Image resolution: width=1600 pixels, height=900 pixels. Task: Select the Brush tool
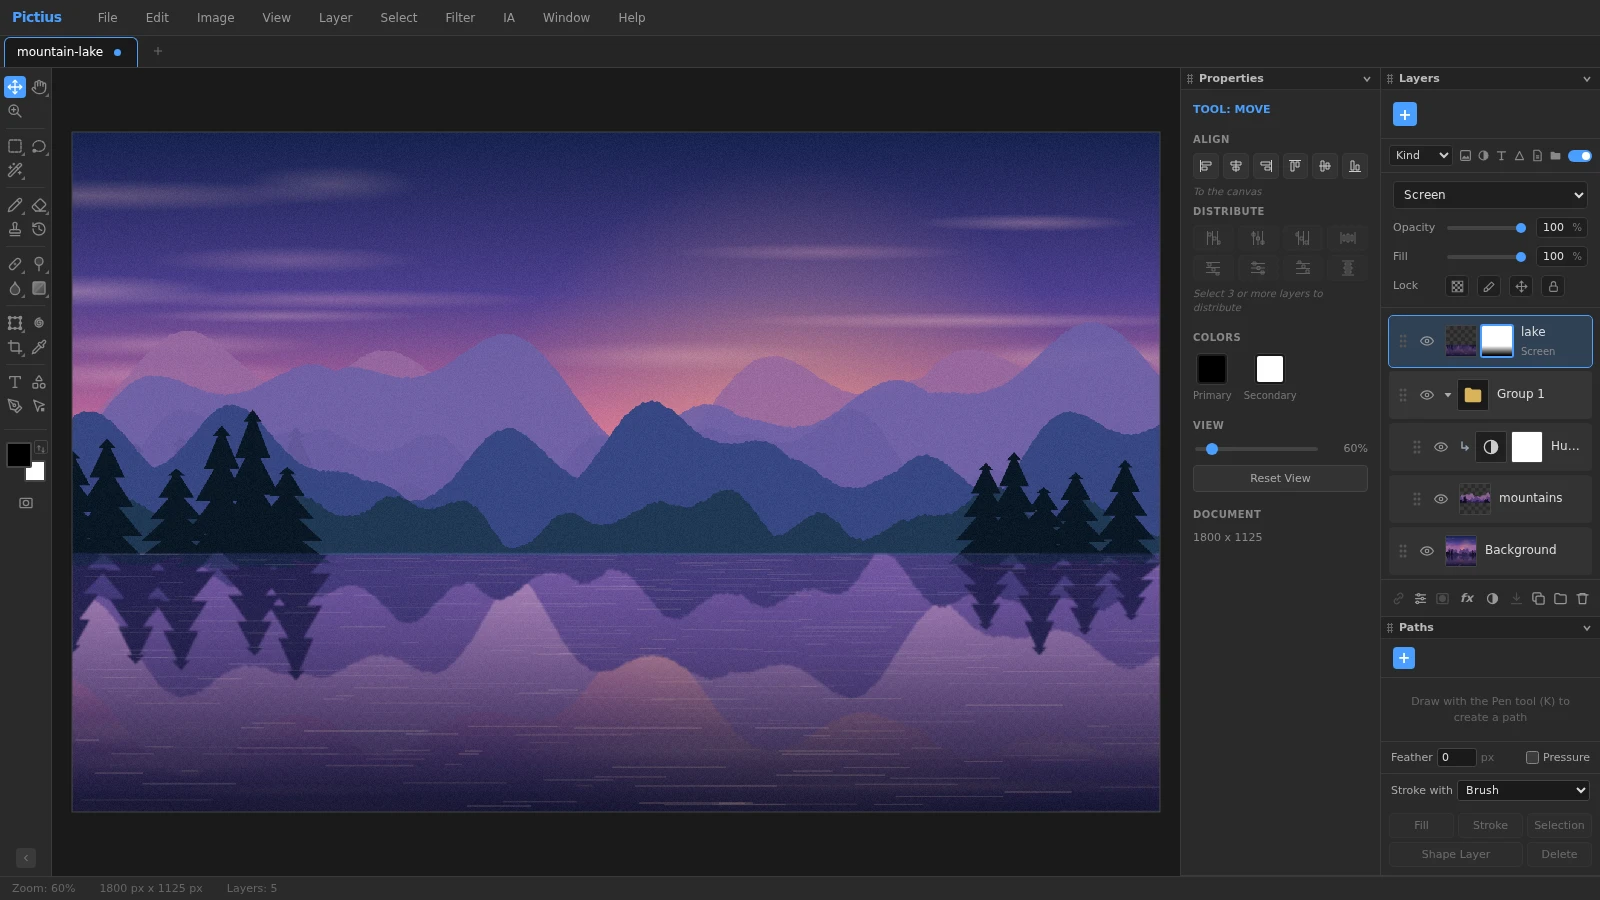point(15,205)
